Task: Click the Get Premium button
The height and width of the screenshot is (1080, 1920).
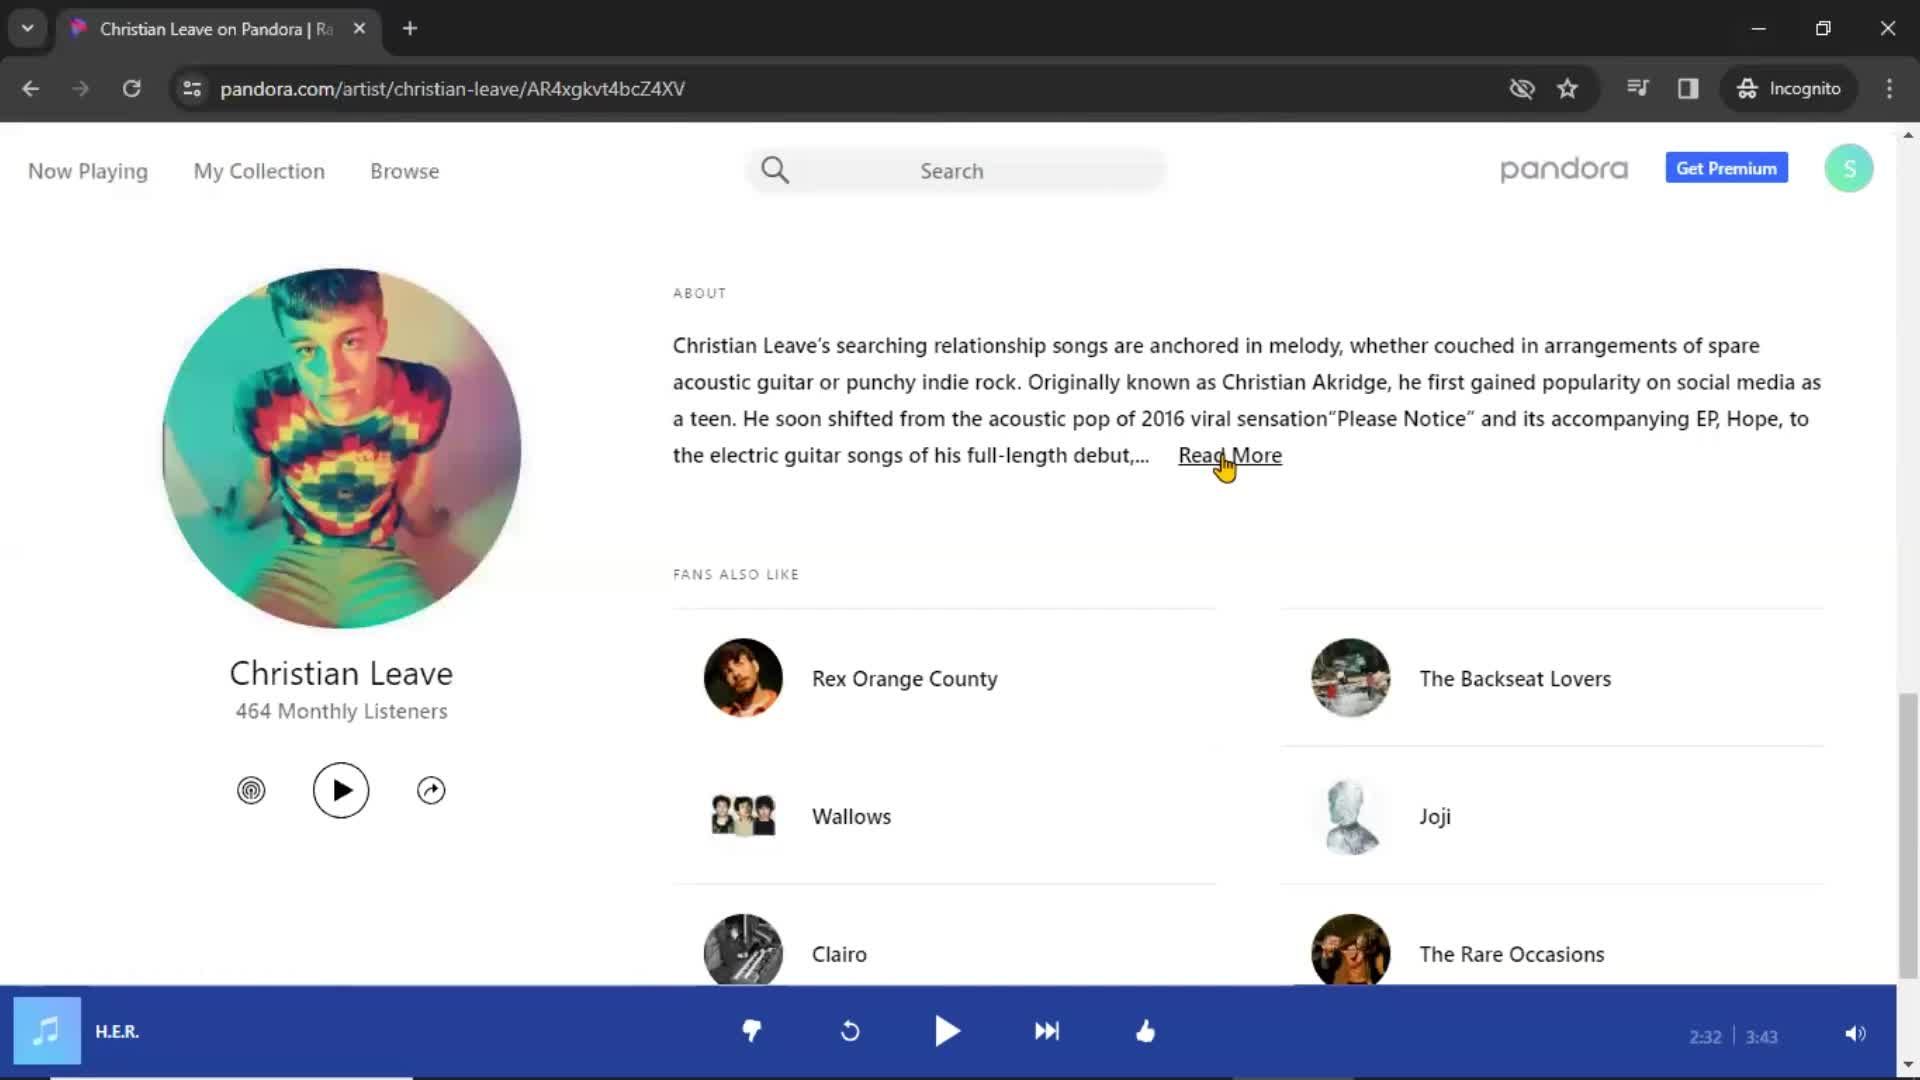Action: [1726, 168]
